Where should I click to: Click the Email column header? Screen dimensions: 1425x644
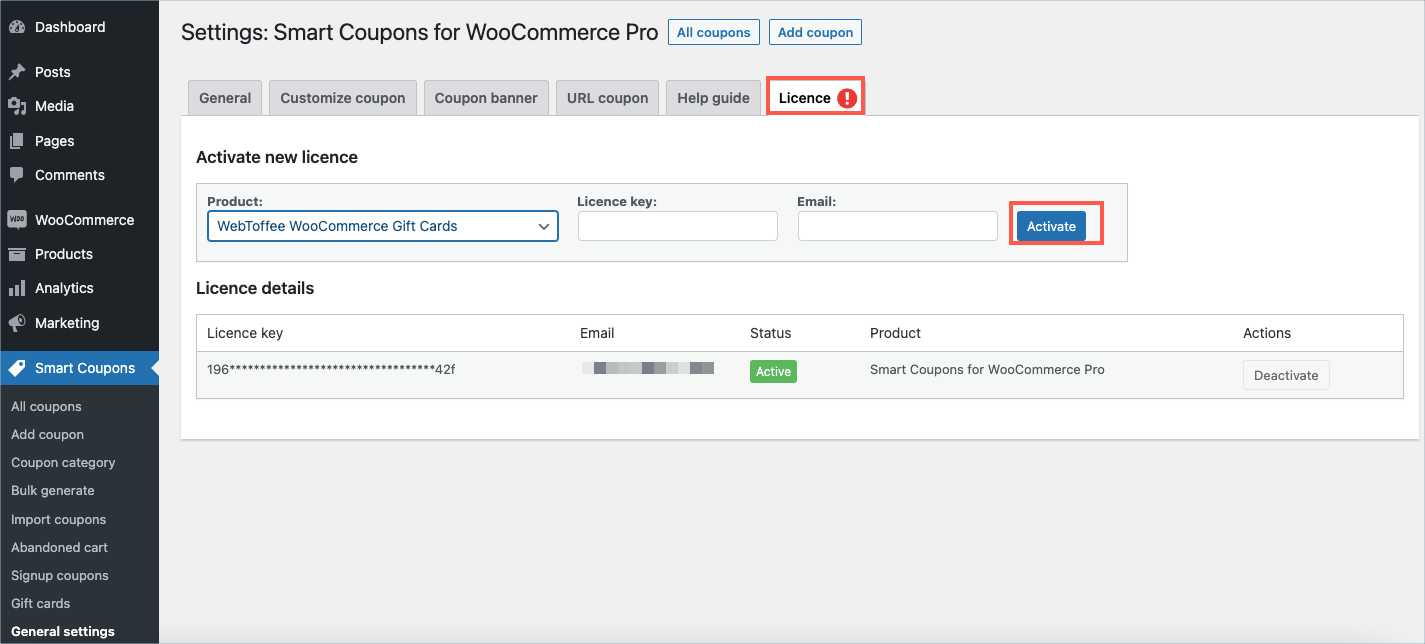pyautogui.click(x=597, y=333)
